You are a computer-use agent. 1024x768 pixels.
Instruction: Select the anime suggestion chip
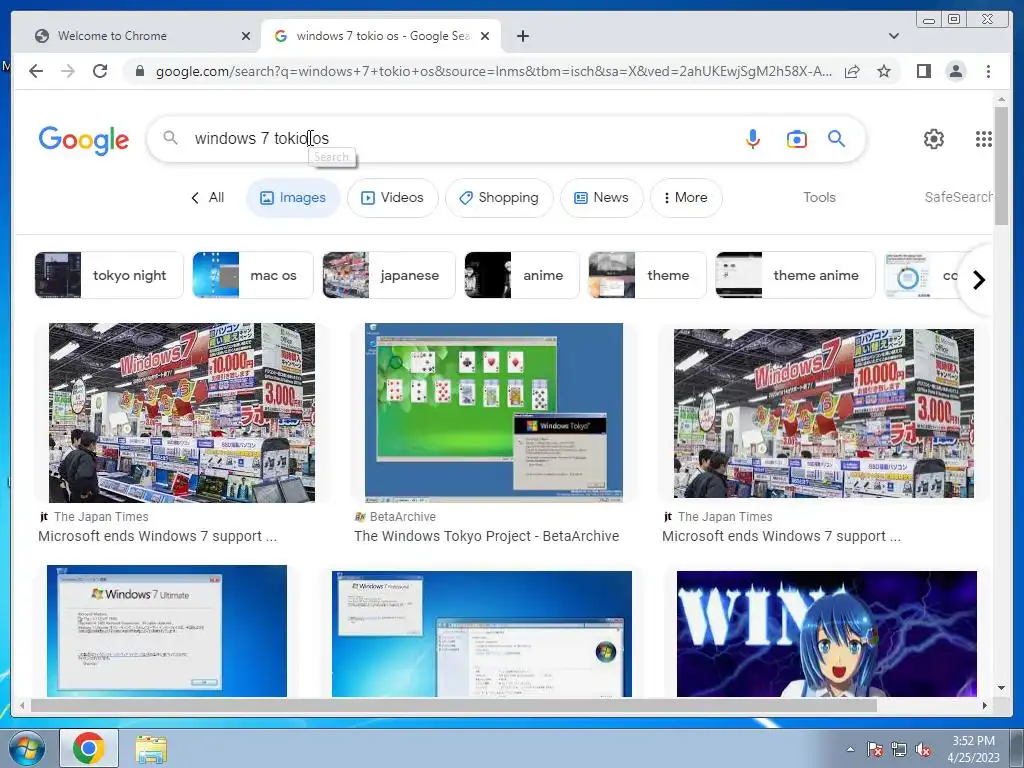[522, 275]
